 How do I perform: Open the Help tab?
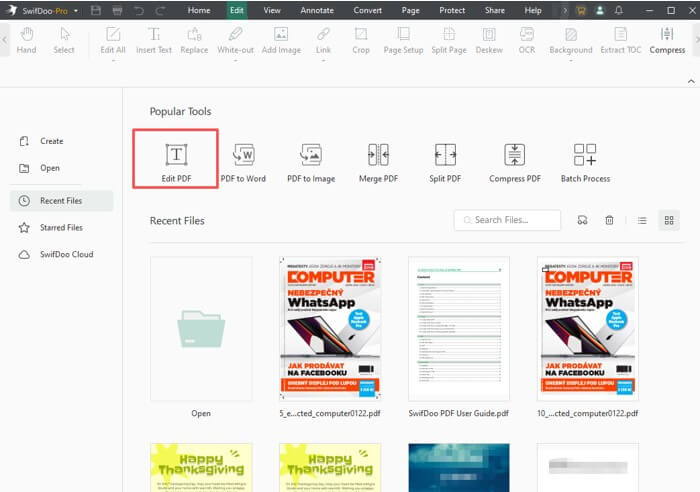(533, 10)
